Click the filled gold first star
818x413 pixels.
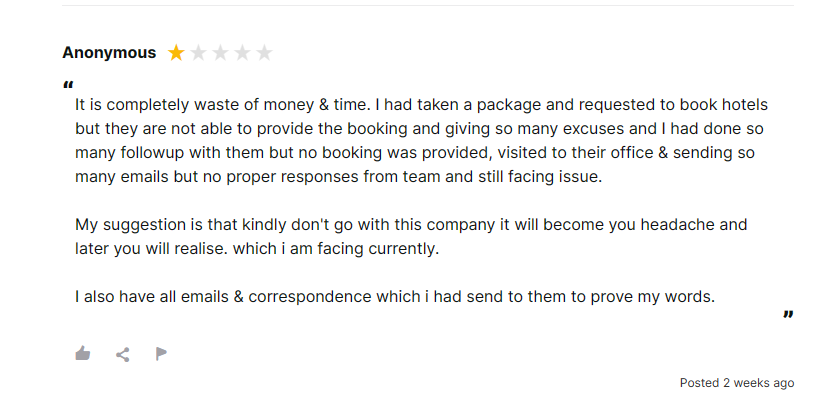click(x=176, y=53)
